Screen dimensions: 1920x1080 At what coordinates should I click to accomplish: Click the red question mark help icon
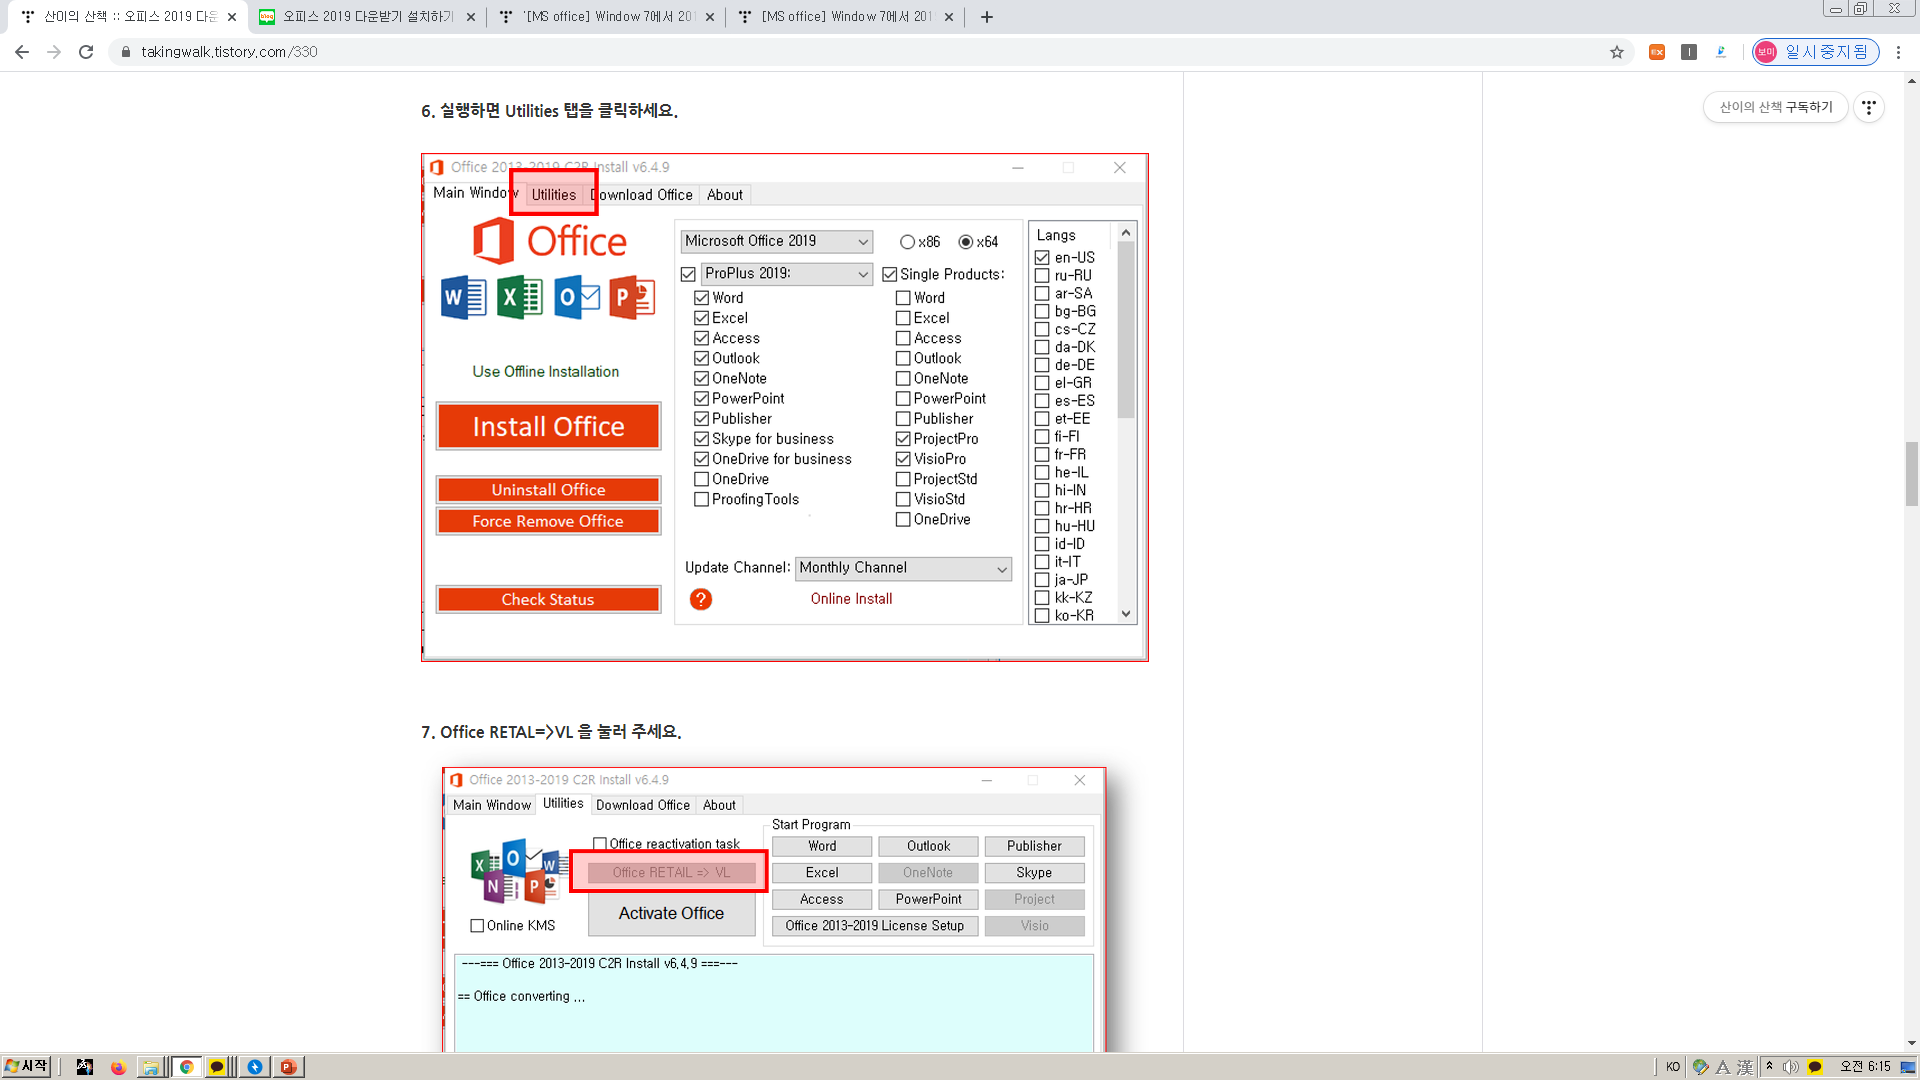click(x=701, y=599)
